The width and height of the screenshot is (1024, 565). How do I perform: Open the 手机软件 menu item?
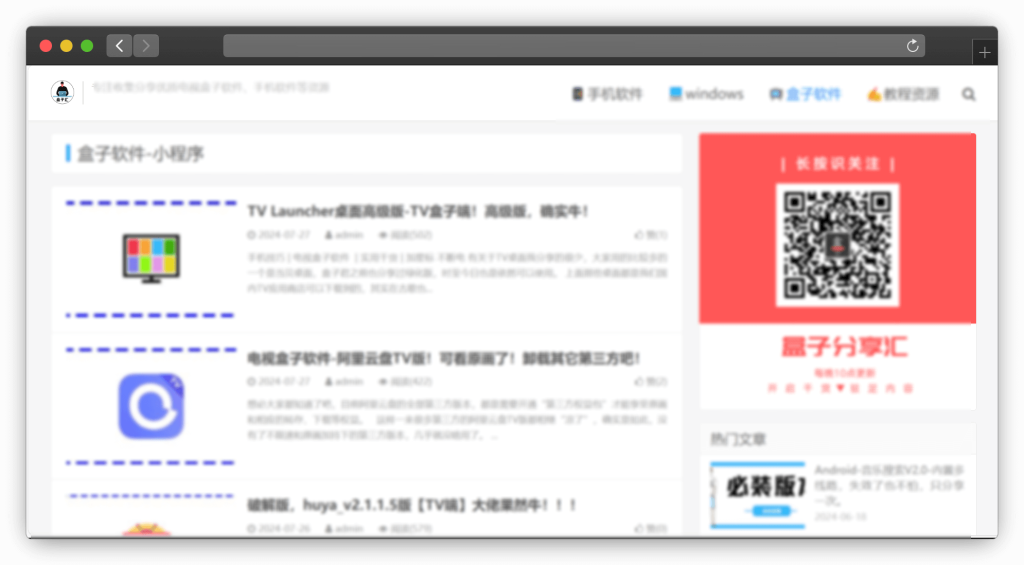point(607,94)
